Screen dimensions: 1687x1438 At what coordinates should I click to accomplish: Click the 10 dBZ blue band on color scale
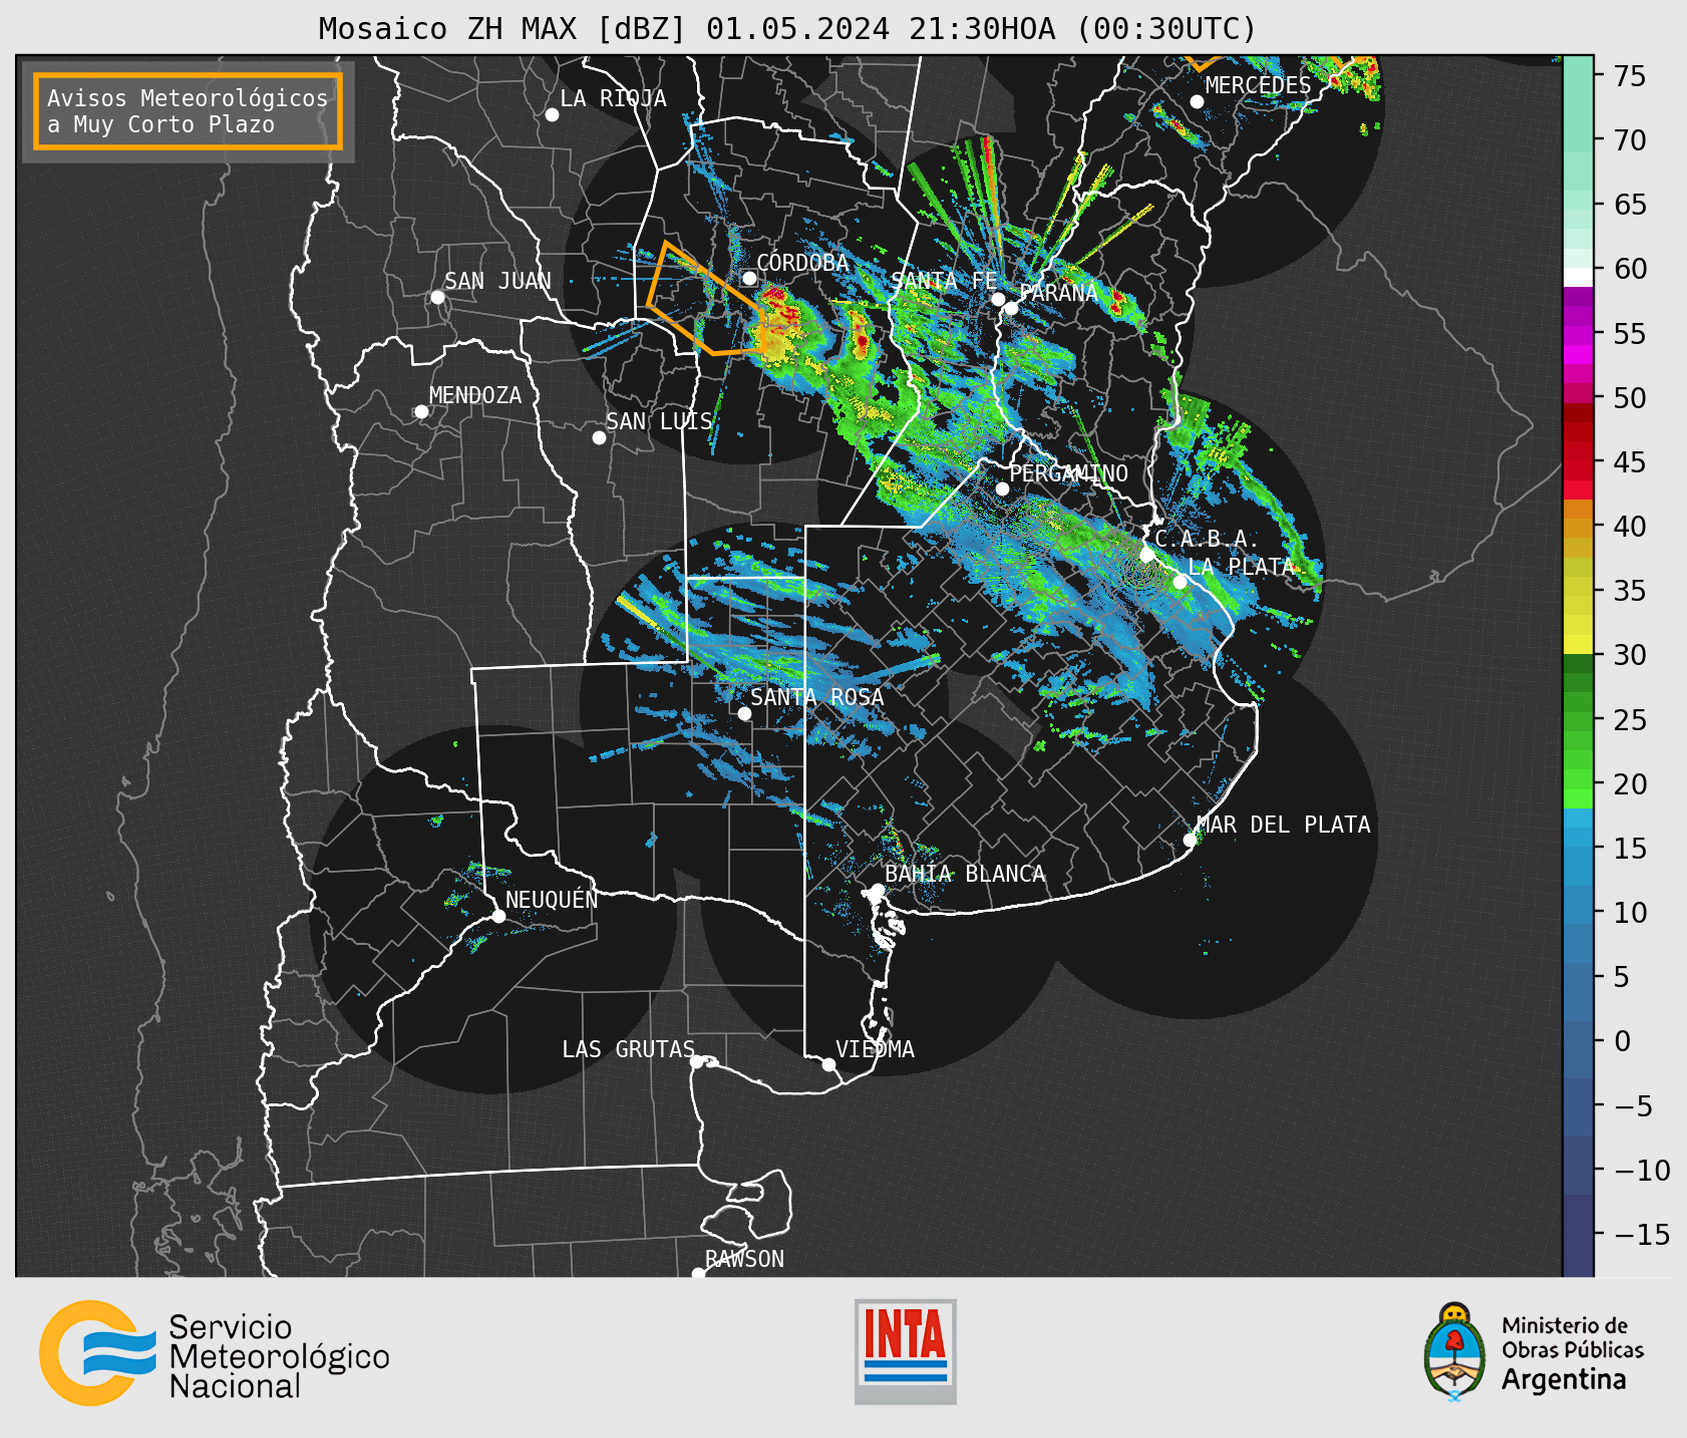(1578, 912)
